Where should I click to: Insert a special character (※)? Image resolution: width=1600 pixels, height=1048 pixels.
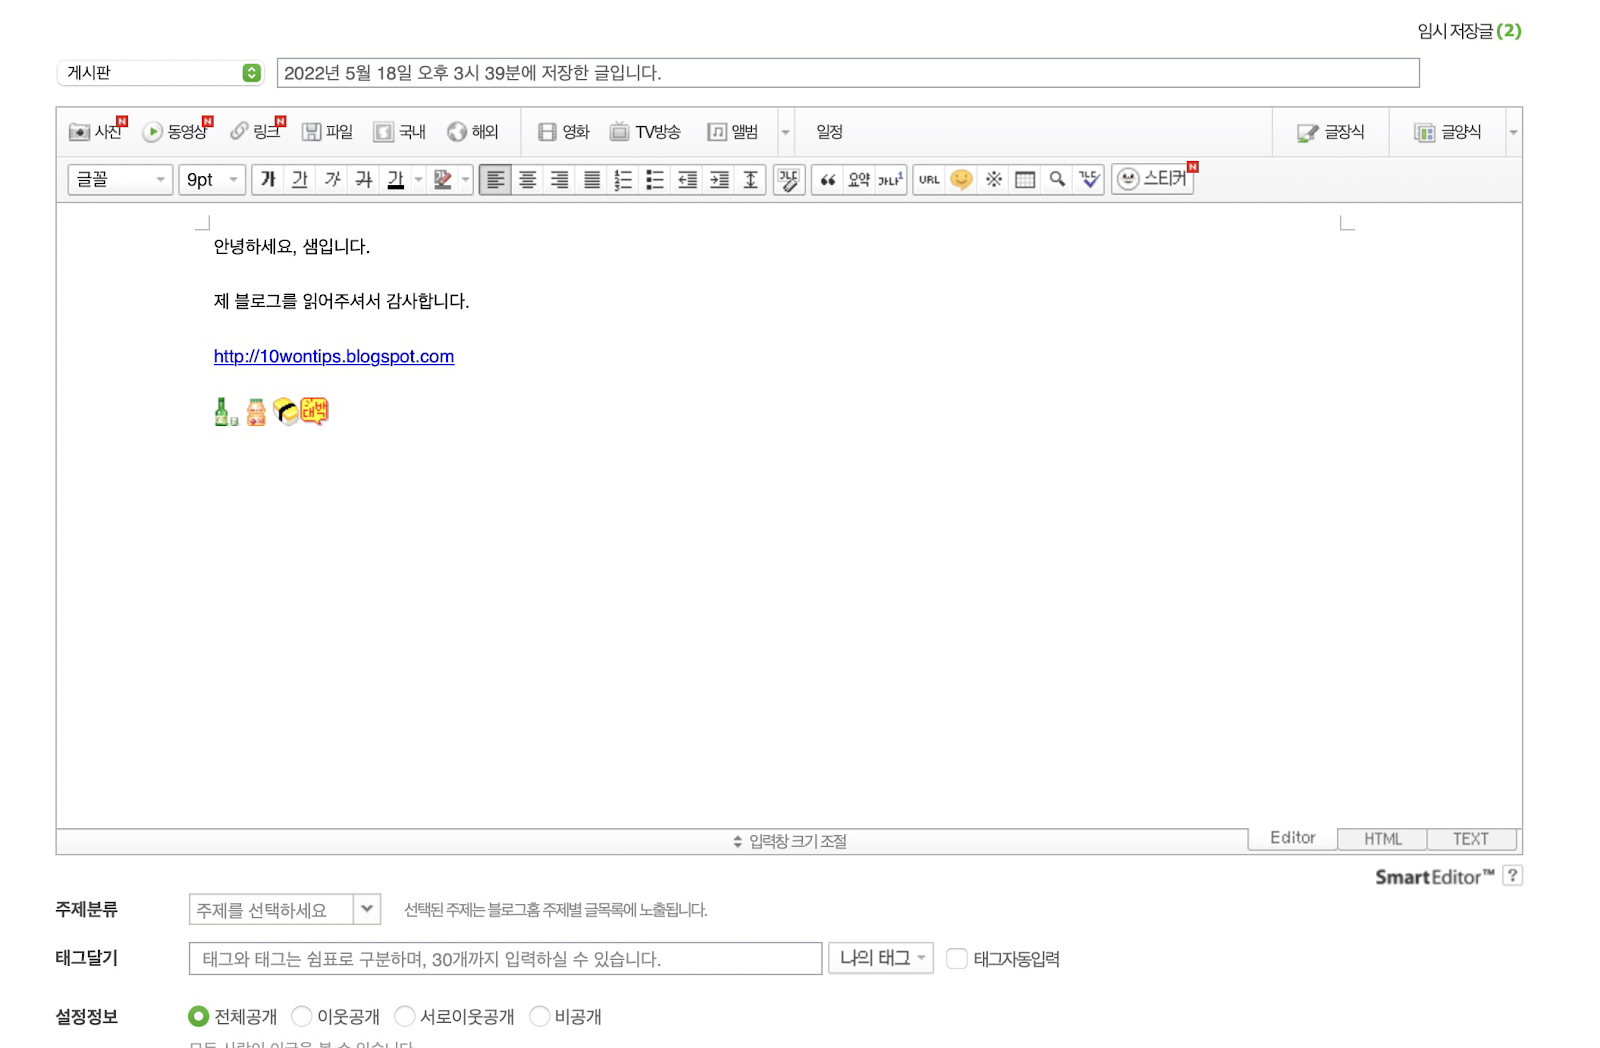pyautogui.click(x=993, y=180)
